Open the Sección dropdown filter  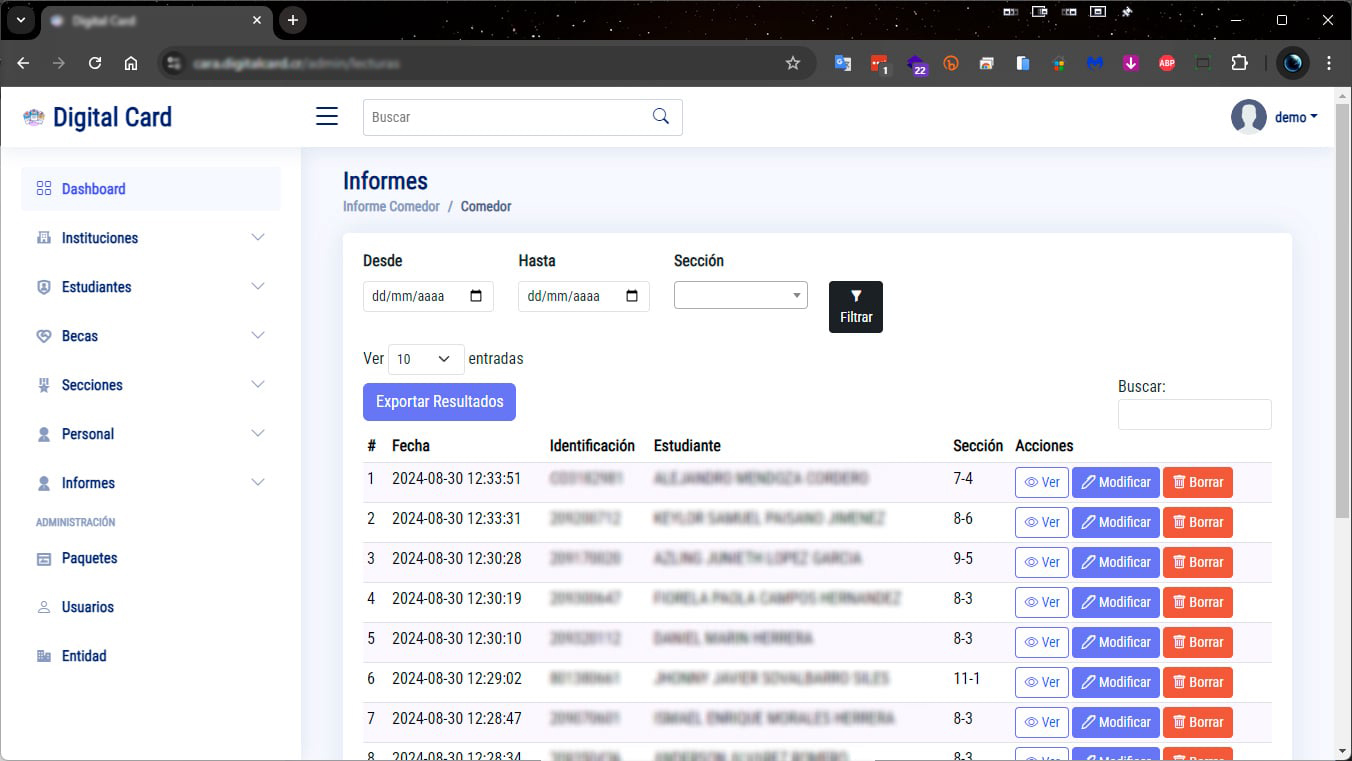coord(740,295)
